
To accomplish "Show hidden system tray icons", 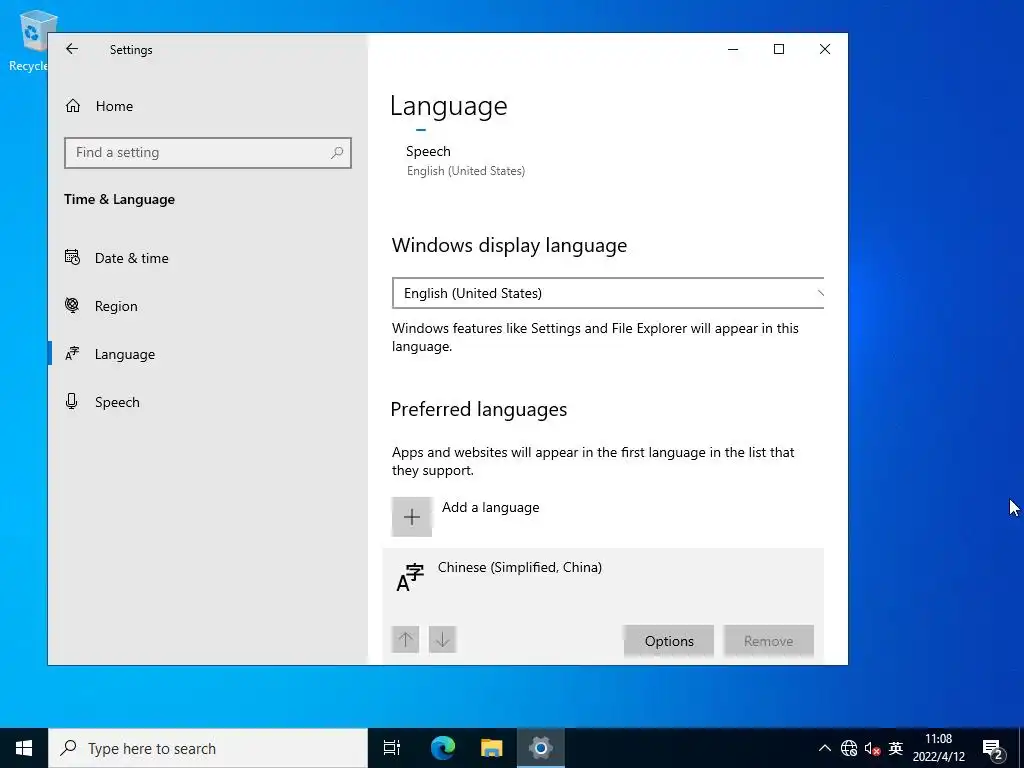I will [x=825, y=748].
